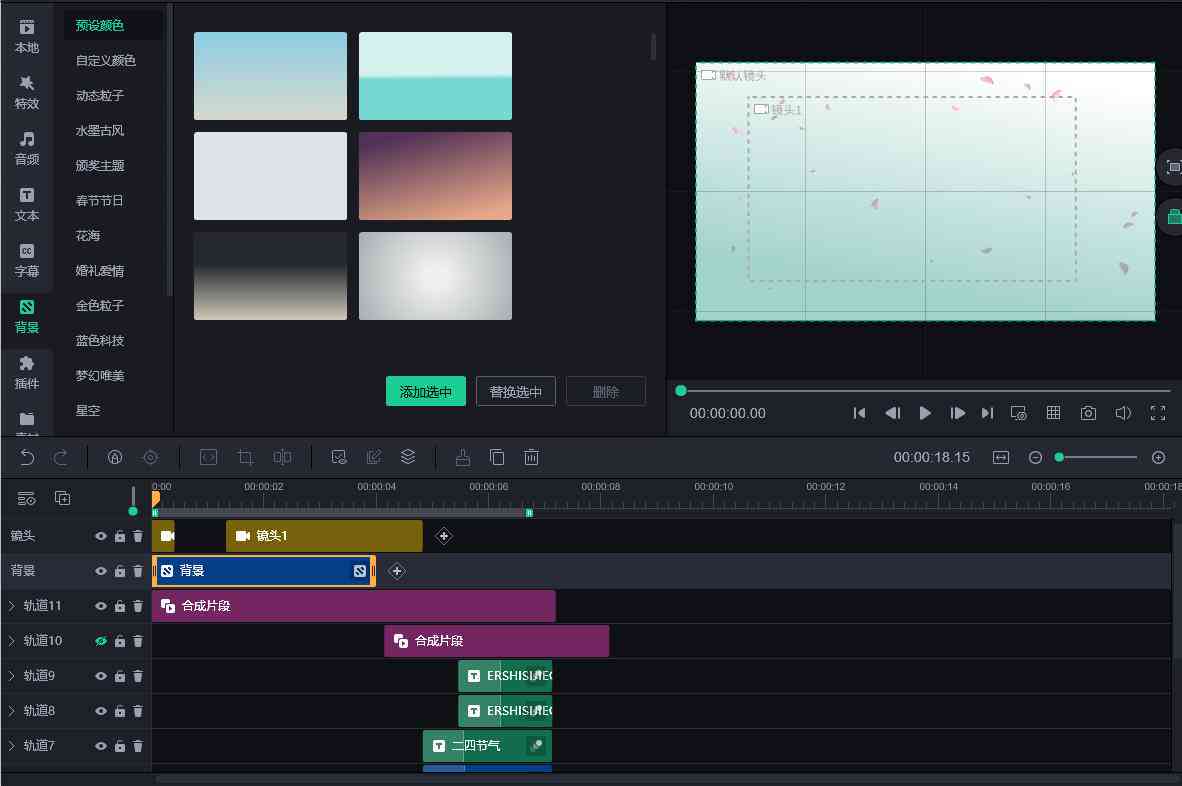The height and width of the screenshot is (786, 1182).
Task: Toggle visibility of 轨道9
Action: 100,676
